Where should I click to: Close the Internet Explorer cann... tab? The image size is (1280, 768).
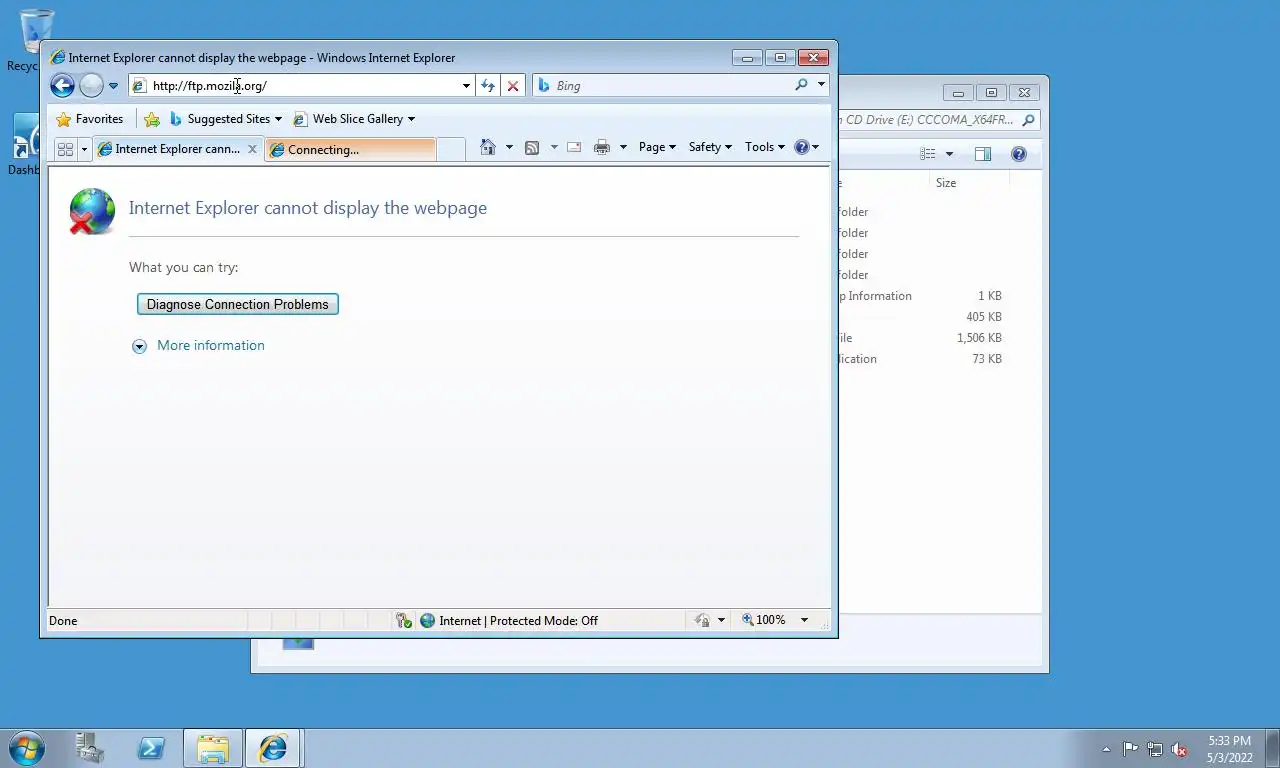click(252, 149)
